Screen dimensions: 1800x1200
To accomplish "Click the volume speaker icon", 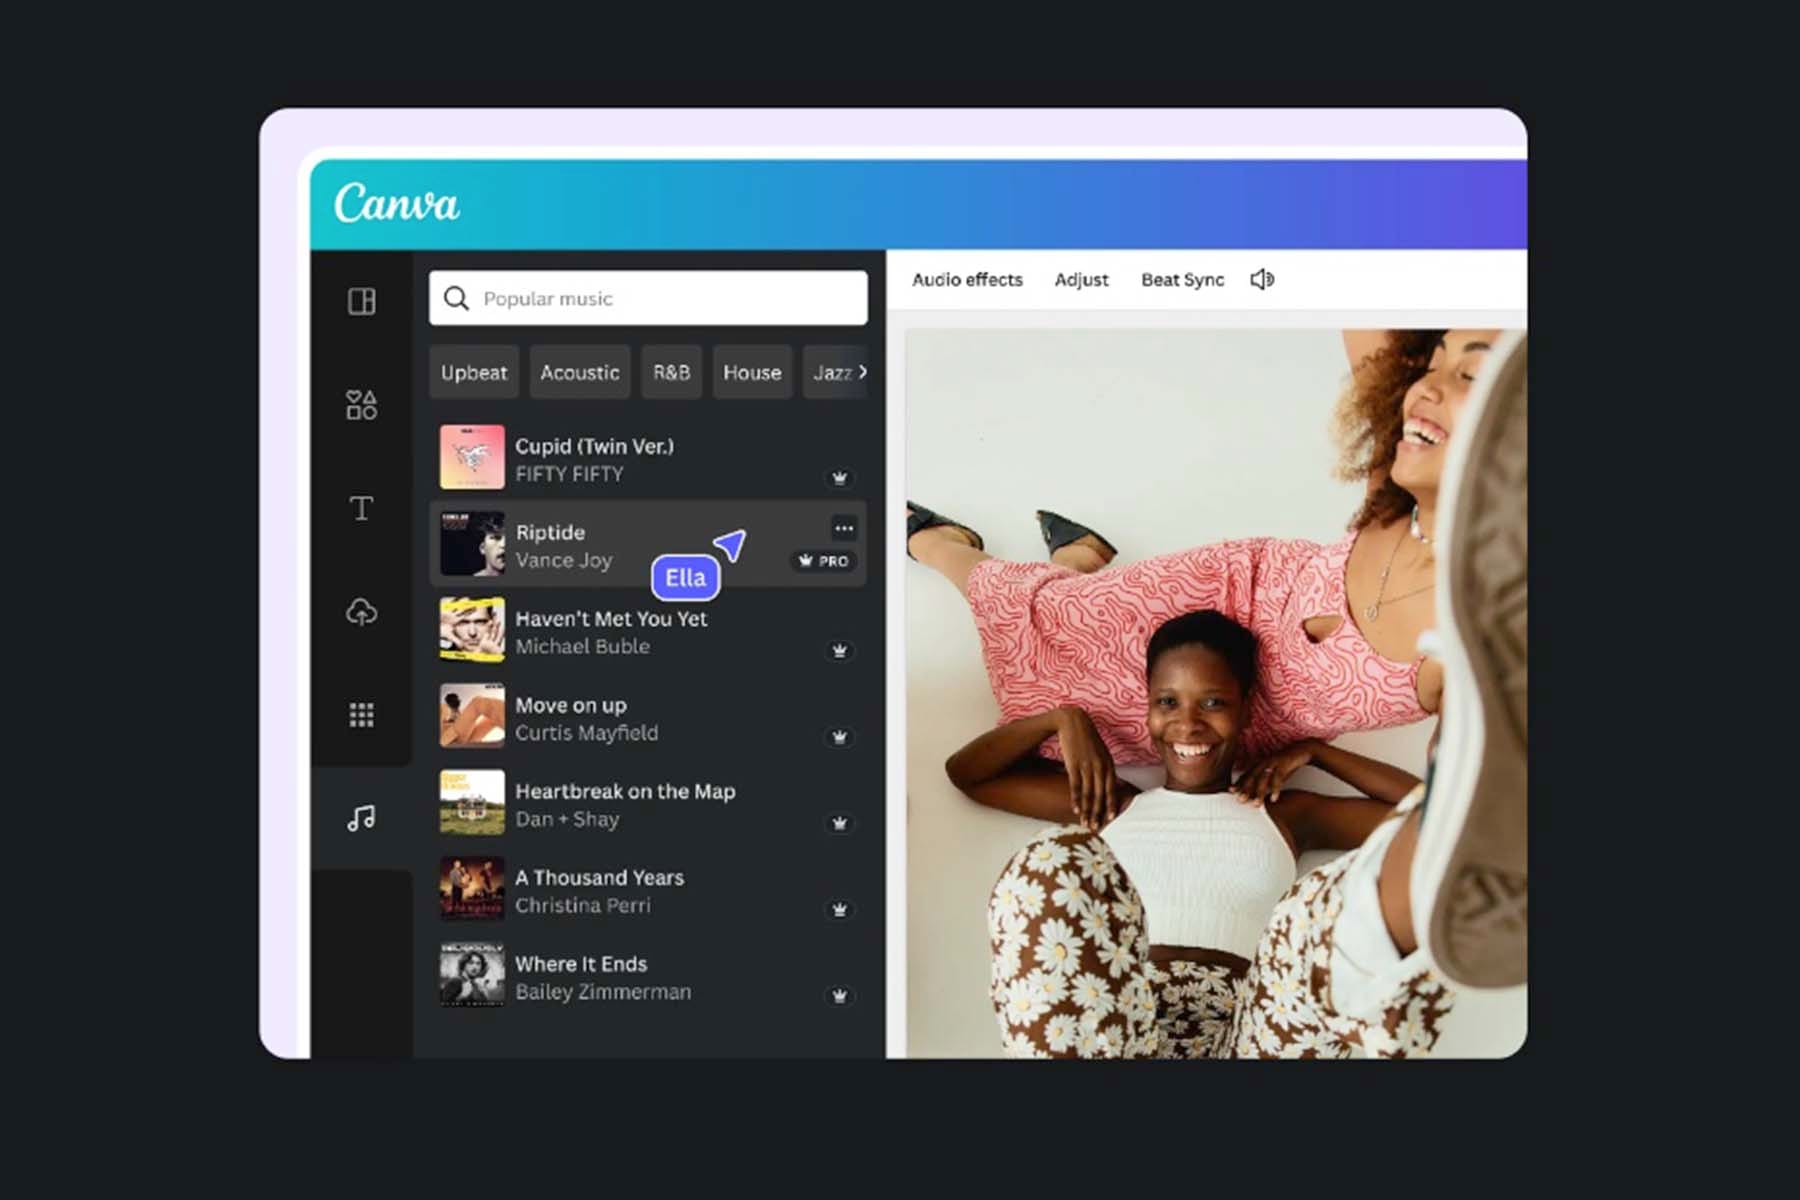I will pyautogui.click(x=1262, y=279).
